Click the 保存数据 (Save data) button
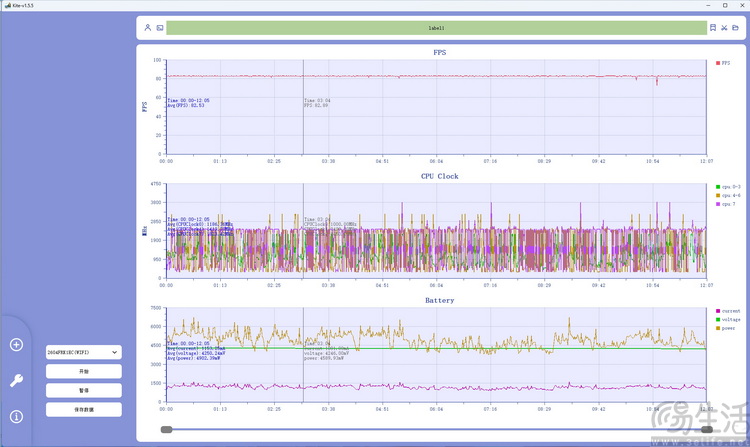750x447 pixels. (83, 409)
